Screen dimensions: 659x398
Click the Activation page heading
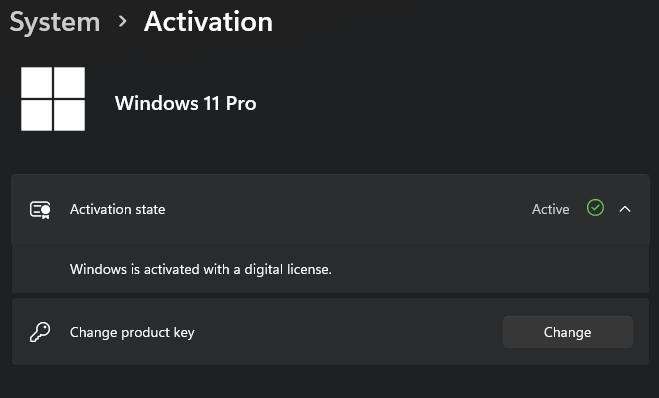pos(208,21)
